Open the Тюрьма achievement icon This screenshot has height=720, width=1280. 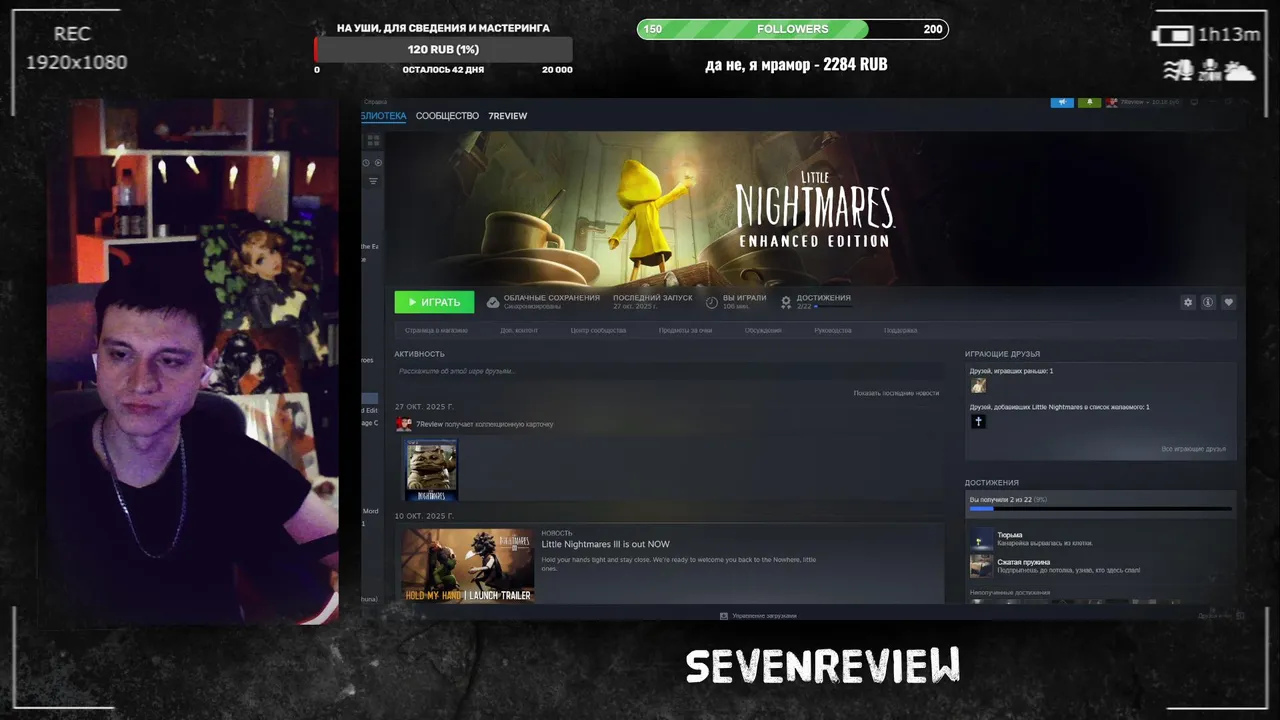pos(981,541)
